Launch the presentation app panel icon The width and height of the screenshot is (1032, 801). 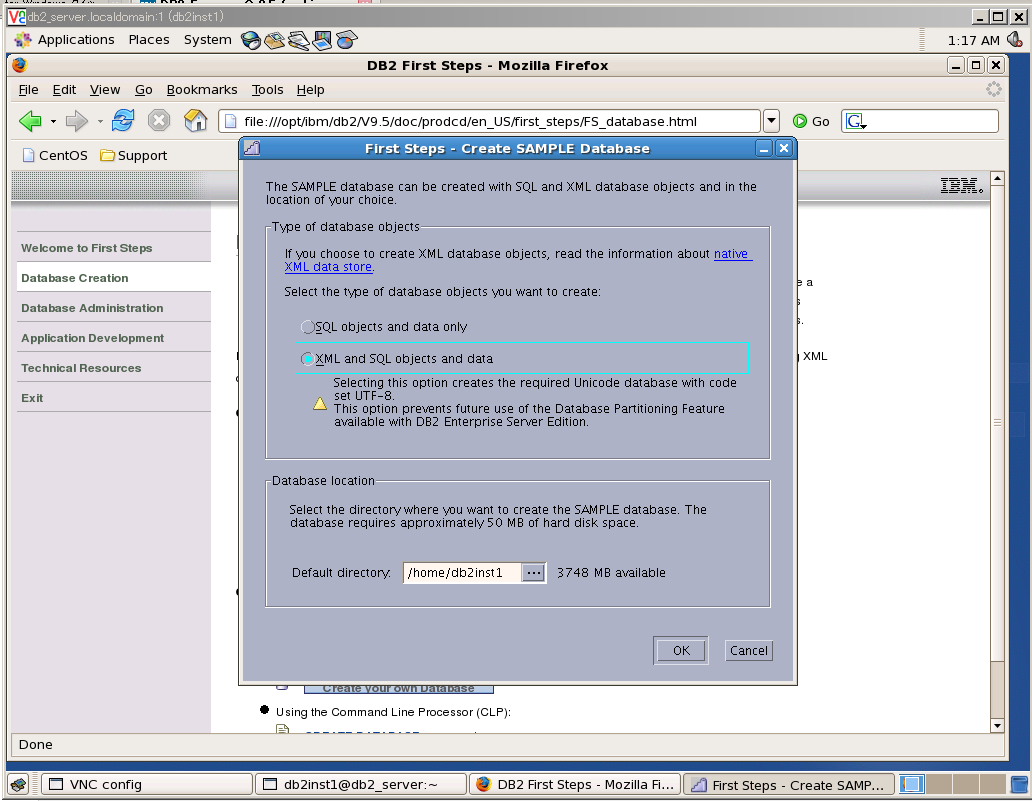322,40
